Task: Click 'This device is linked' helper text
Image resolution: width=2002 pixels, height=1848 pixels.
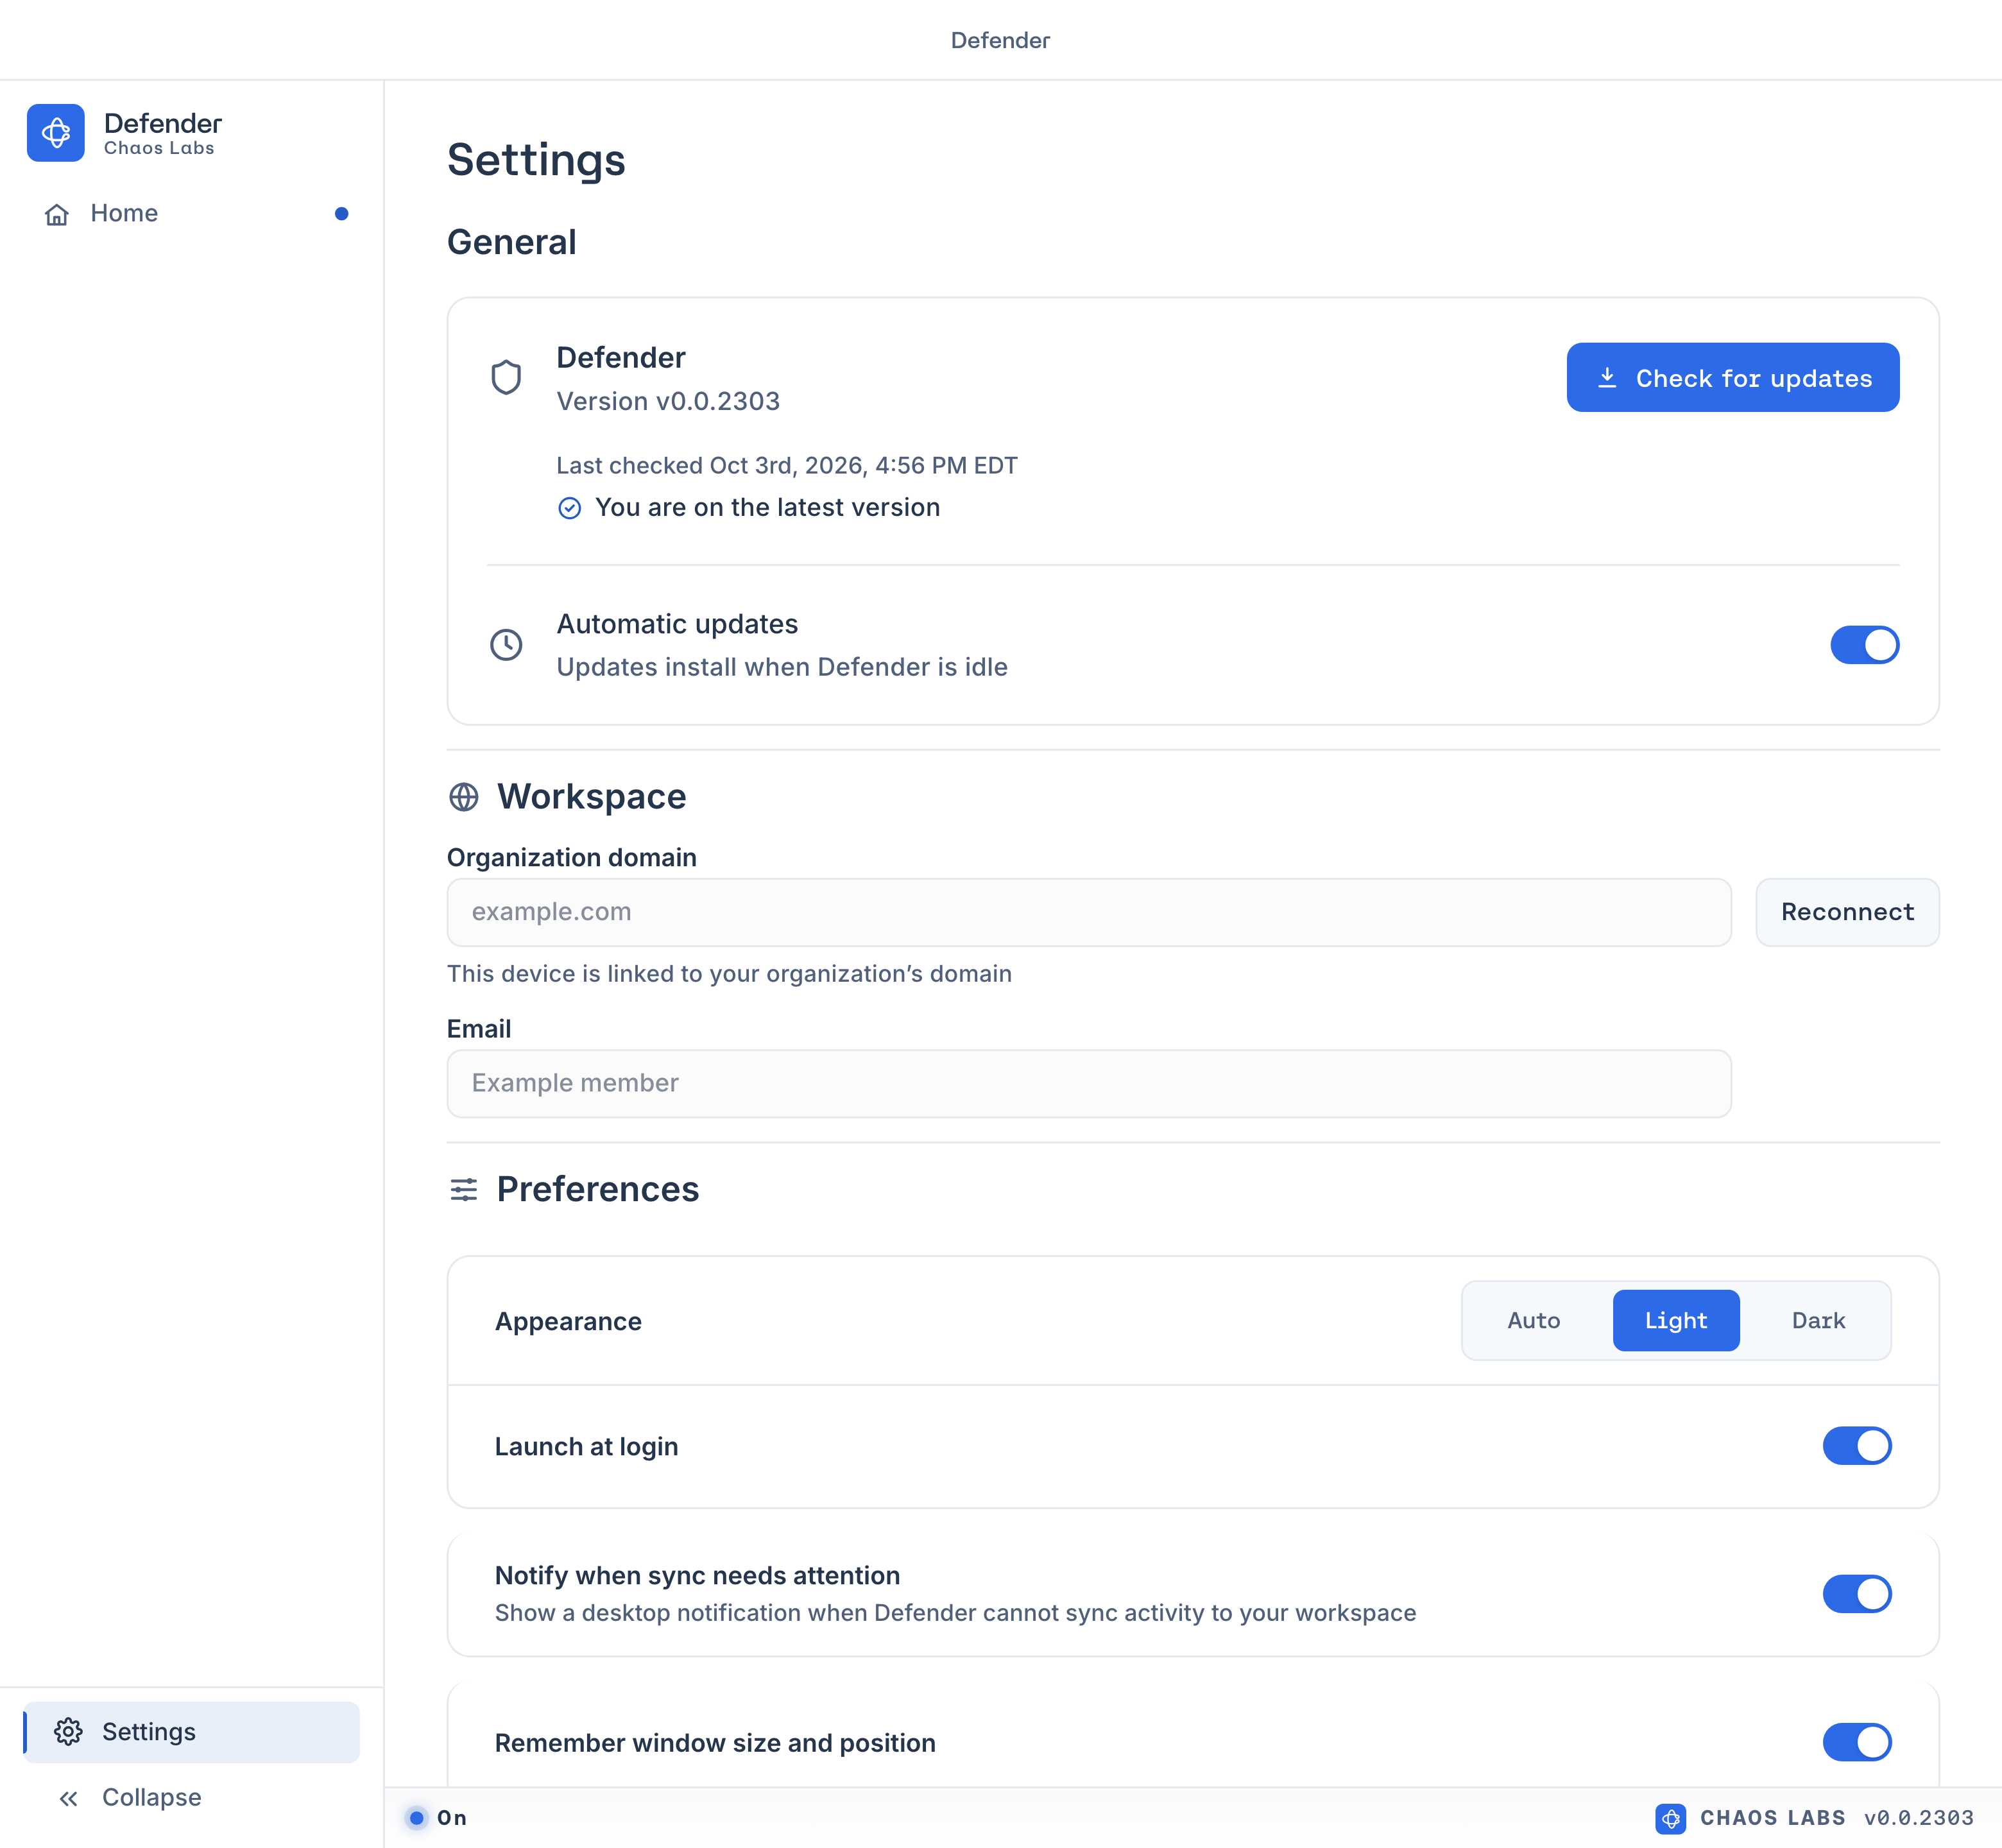Action: tap(729, 974)
